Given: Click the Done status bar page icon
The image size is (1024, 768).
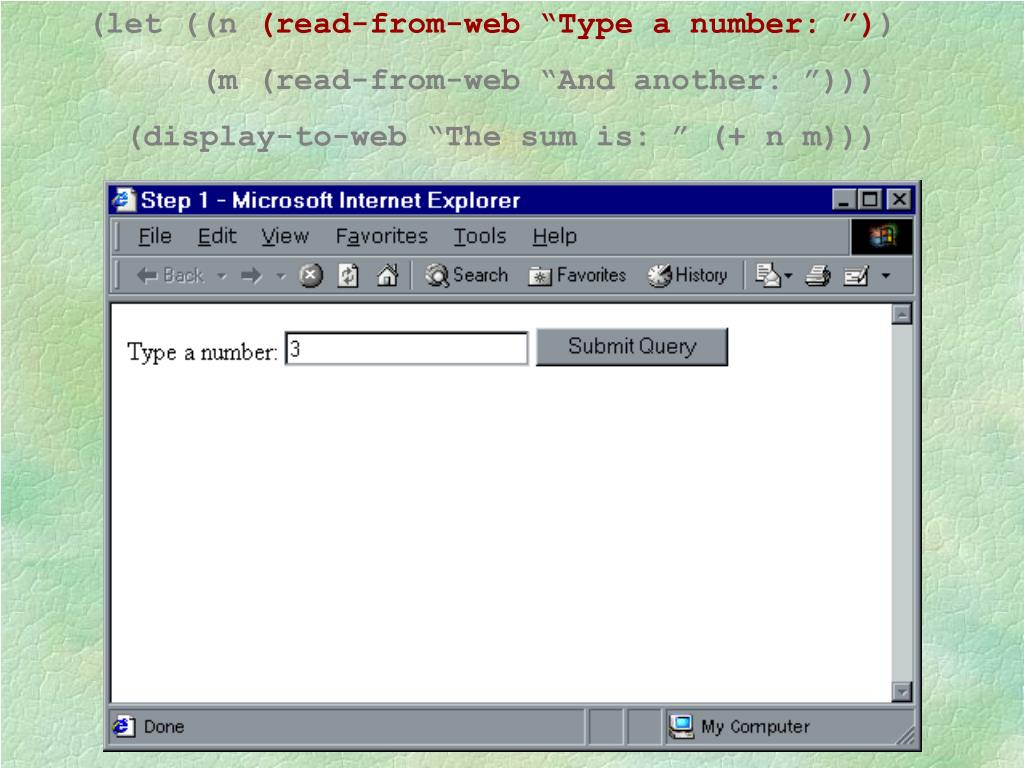Looking at the screenshot, I should 123,726.
